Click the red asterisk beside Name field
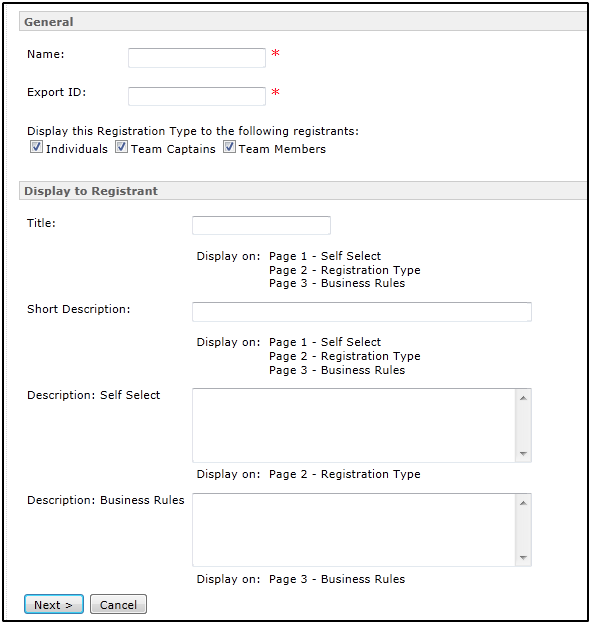Screen dimensions: 591x624 [275, 53]
